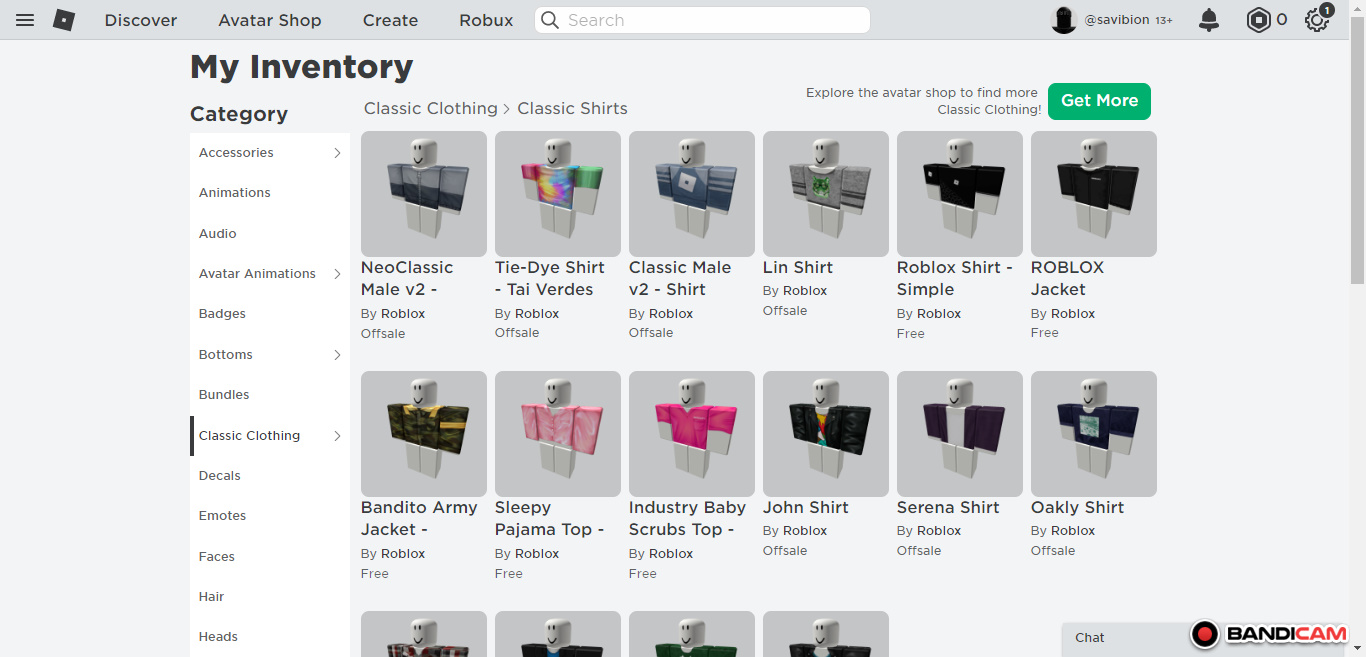Click the Roblox logo icon

64,20
